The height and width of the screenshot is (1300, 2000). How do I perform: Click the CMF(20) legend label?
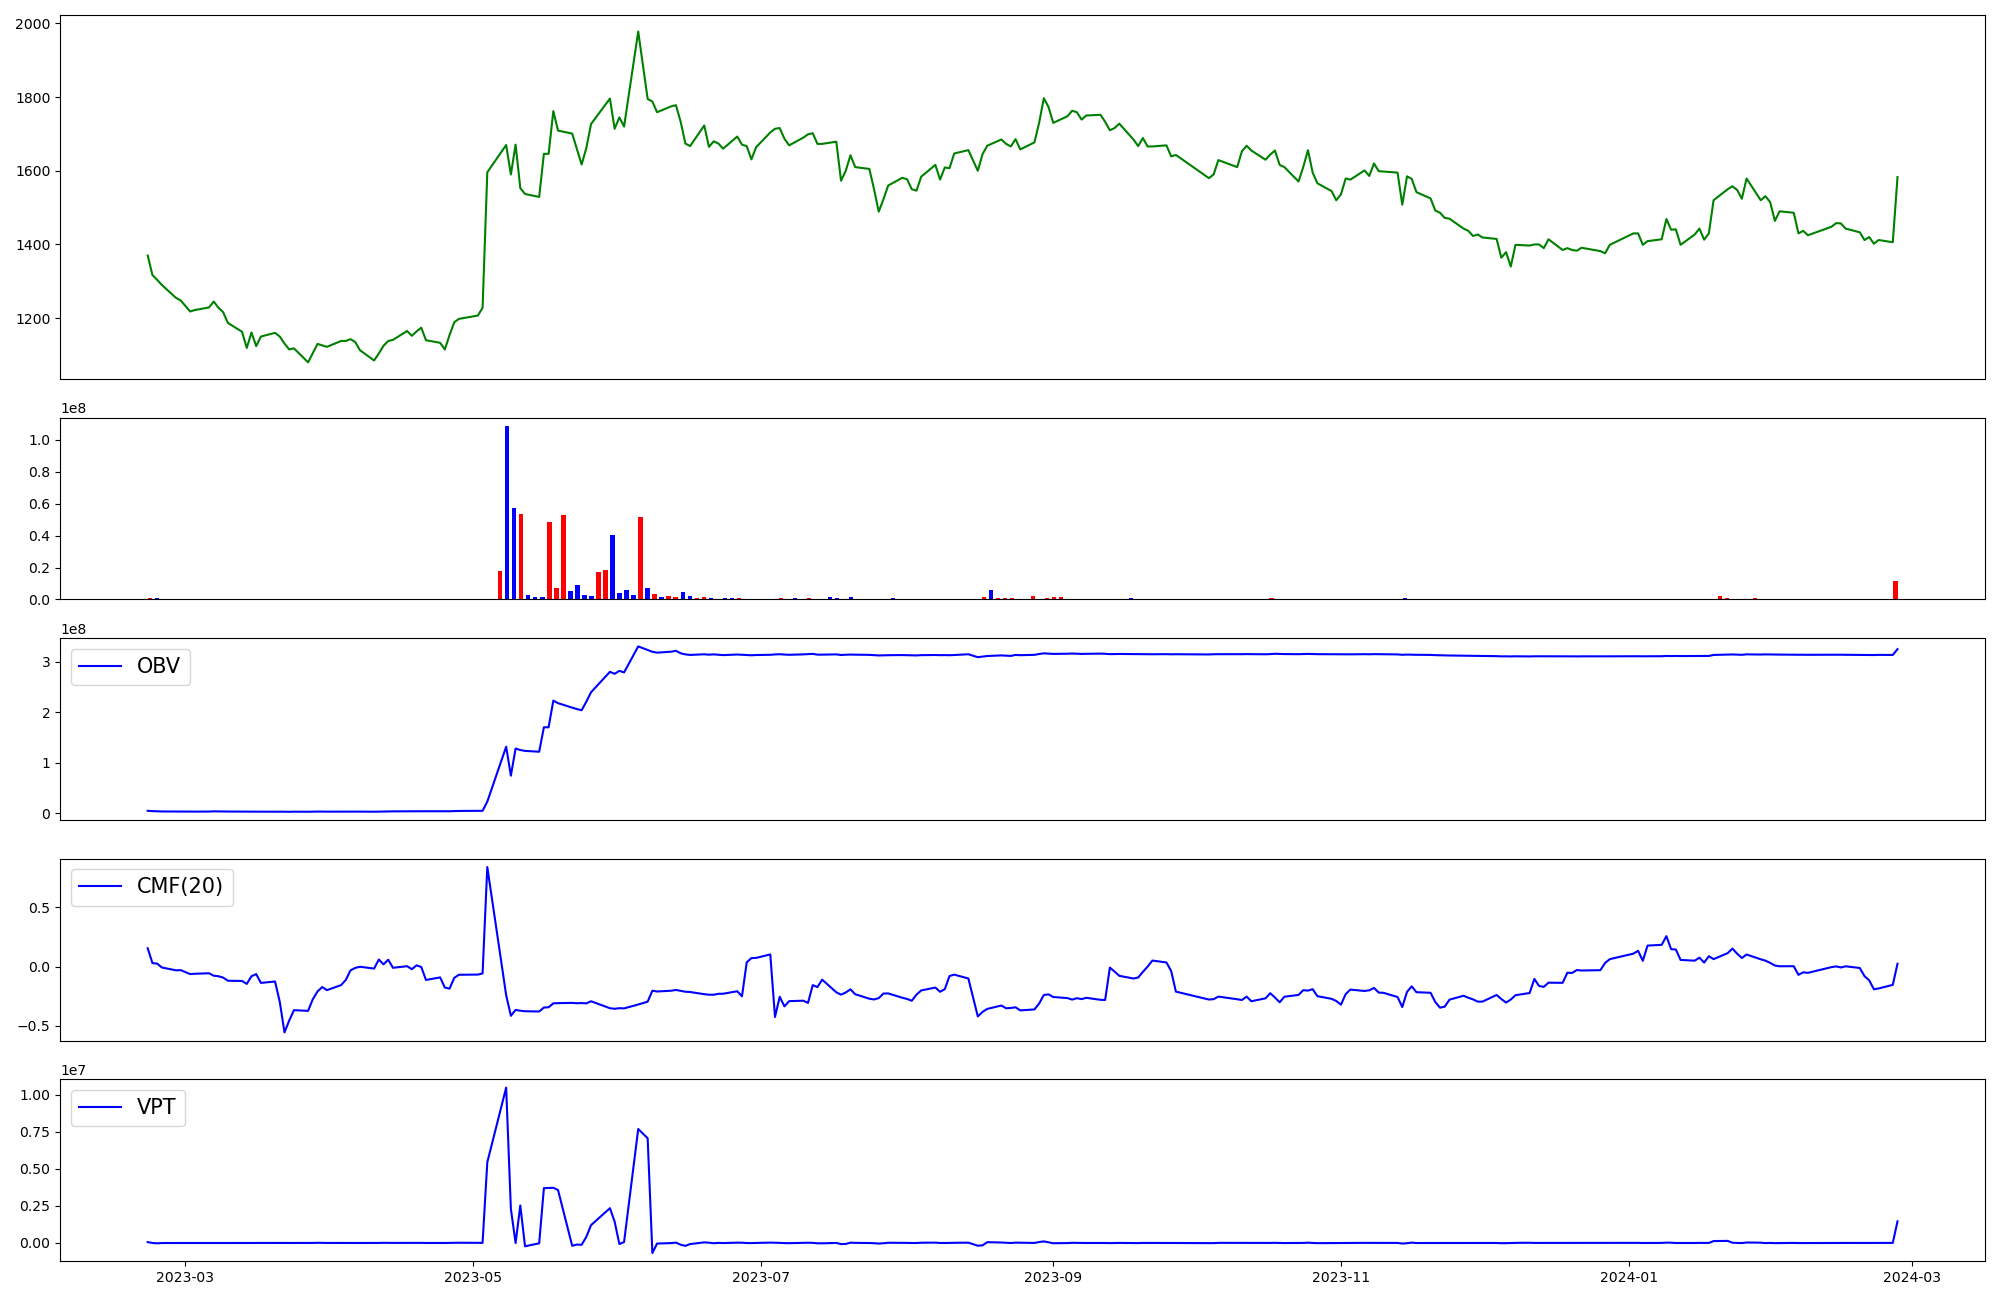pos(179,887)
